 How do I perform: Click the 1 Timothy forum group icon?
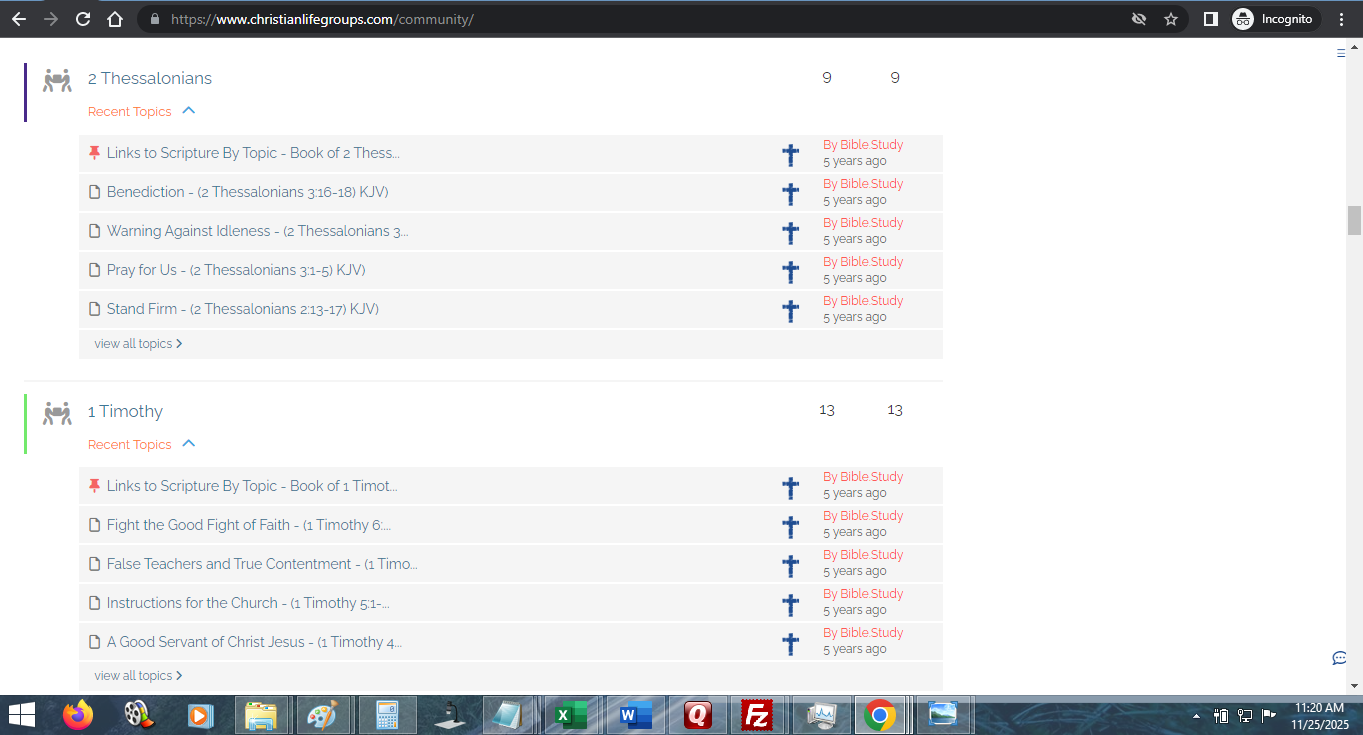click(57, 413)
